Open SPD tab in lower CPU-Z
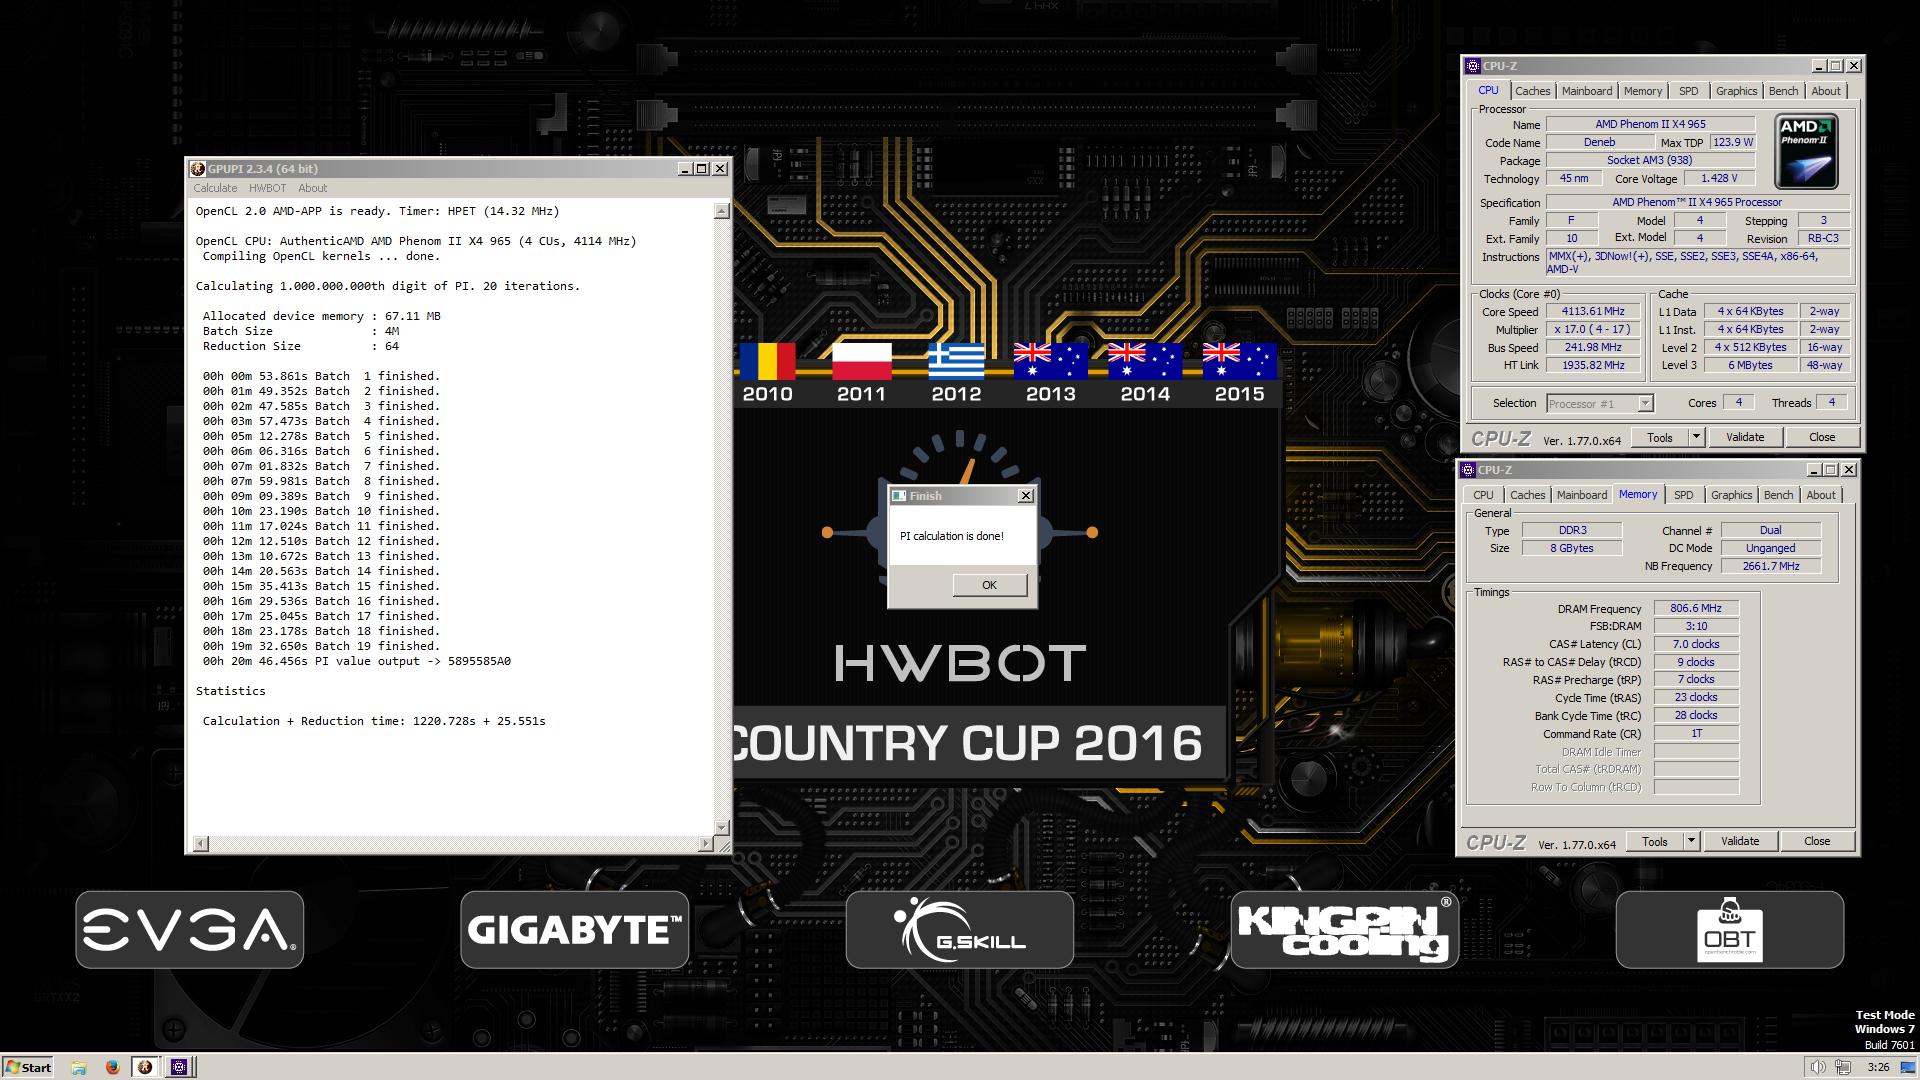This screenshot has width=1920, height=1080. click(1684, 495)
